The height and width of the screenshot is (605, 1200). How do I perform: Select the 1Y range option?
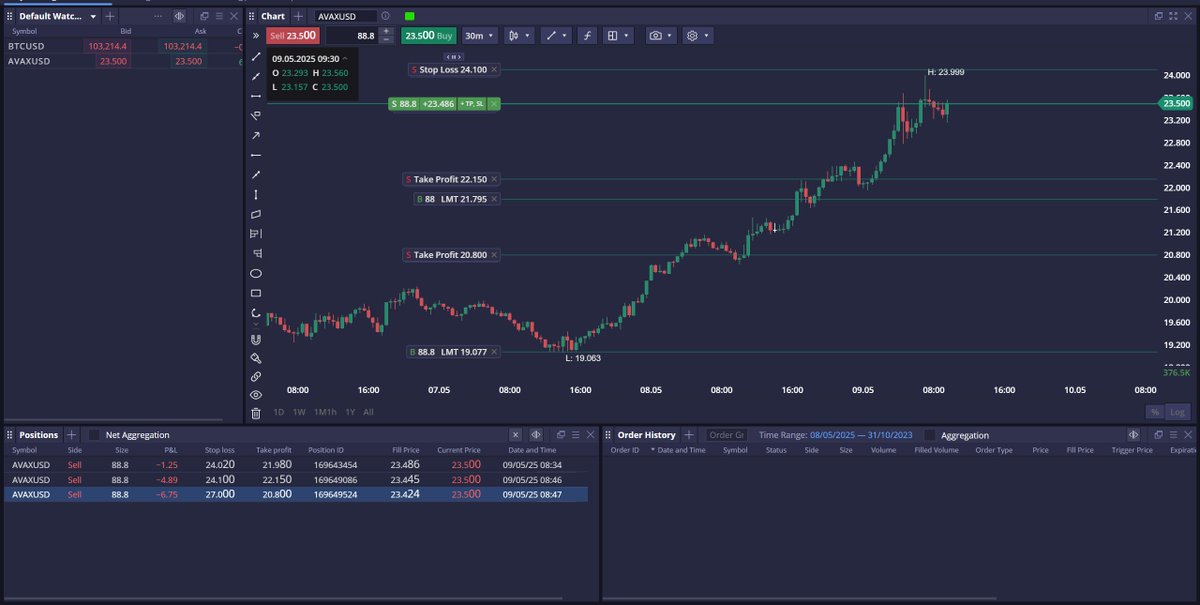[350, 412]
